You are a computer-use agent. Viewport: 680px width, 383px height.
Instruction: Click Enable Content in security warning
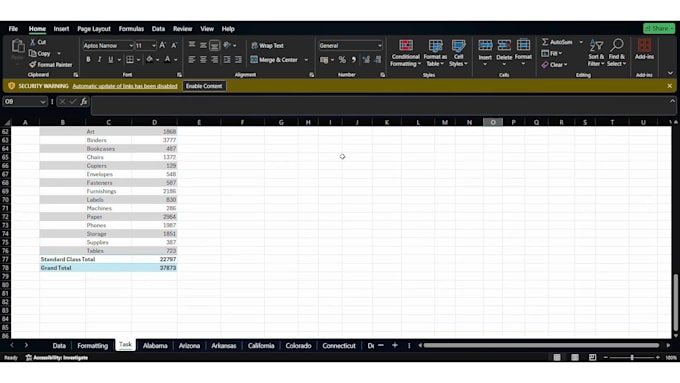(204, 86)
